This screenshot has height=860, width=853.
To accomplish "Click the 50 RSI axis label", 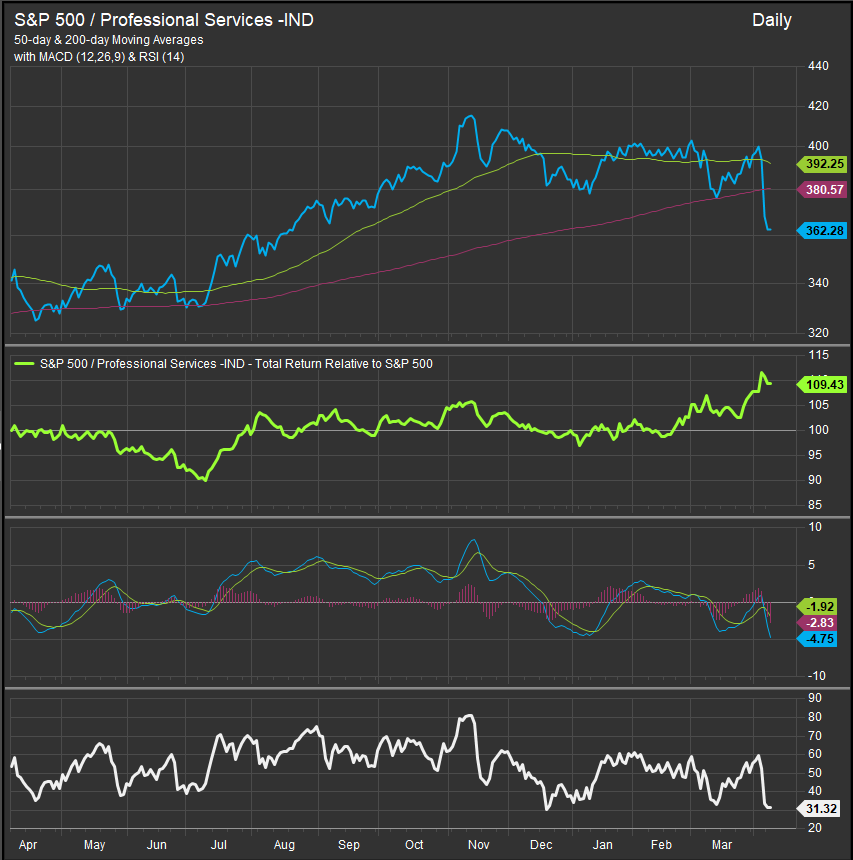I will pyautogui.click(x=815, y=773).
